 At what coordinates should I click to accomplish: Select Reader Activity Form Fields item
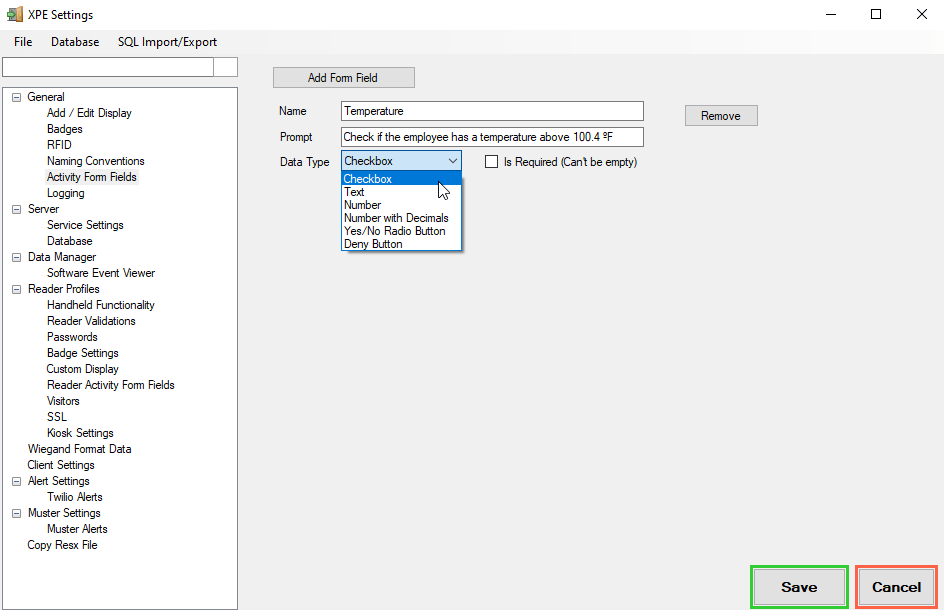tap(111, 385)
